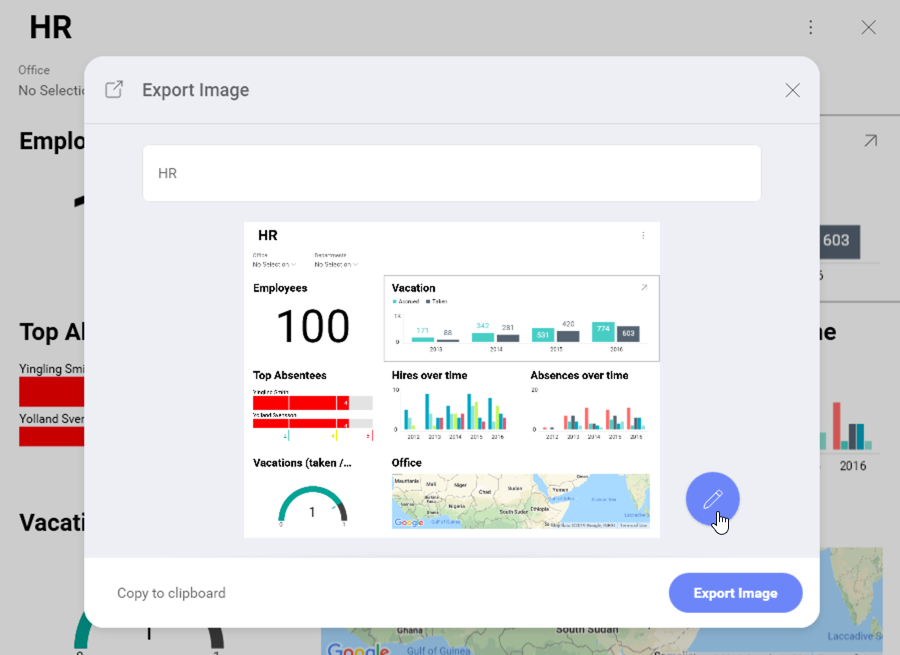
Task: Open the three-dot dashboard overflow menu
Action: (811, 28)
